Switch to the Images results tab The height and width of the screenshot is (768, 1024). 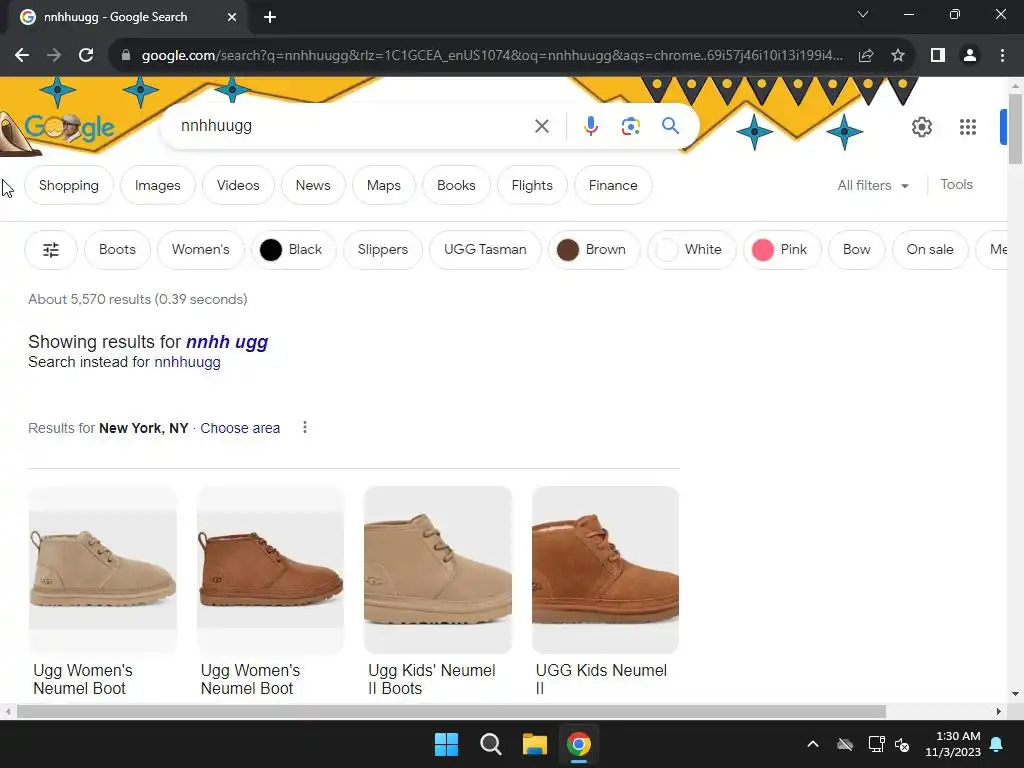tap(157, 185)
